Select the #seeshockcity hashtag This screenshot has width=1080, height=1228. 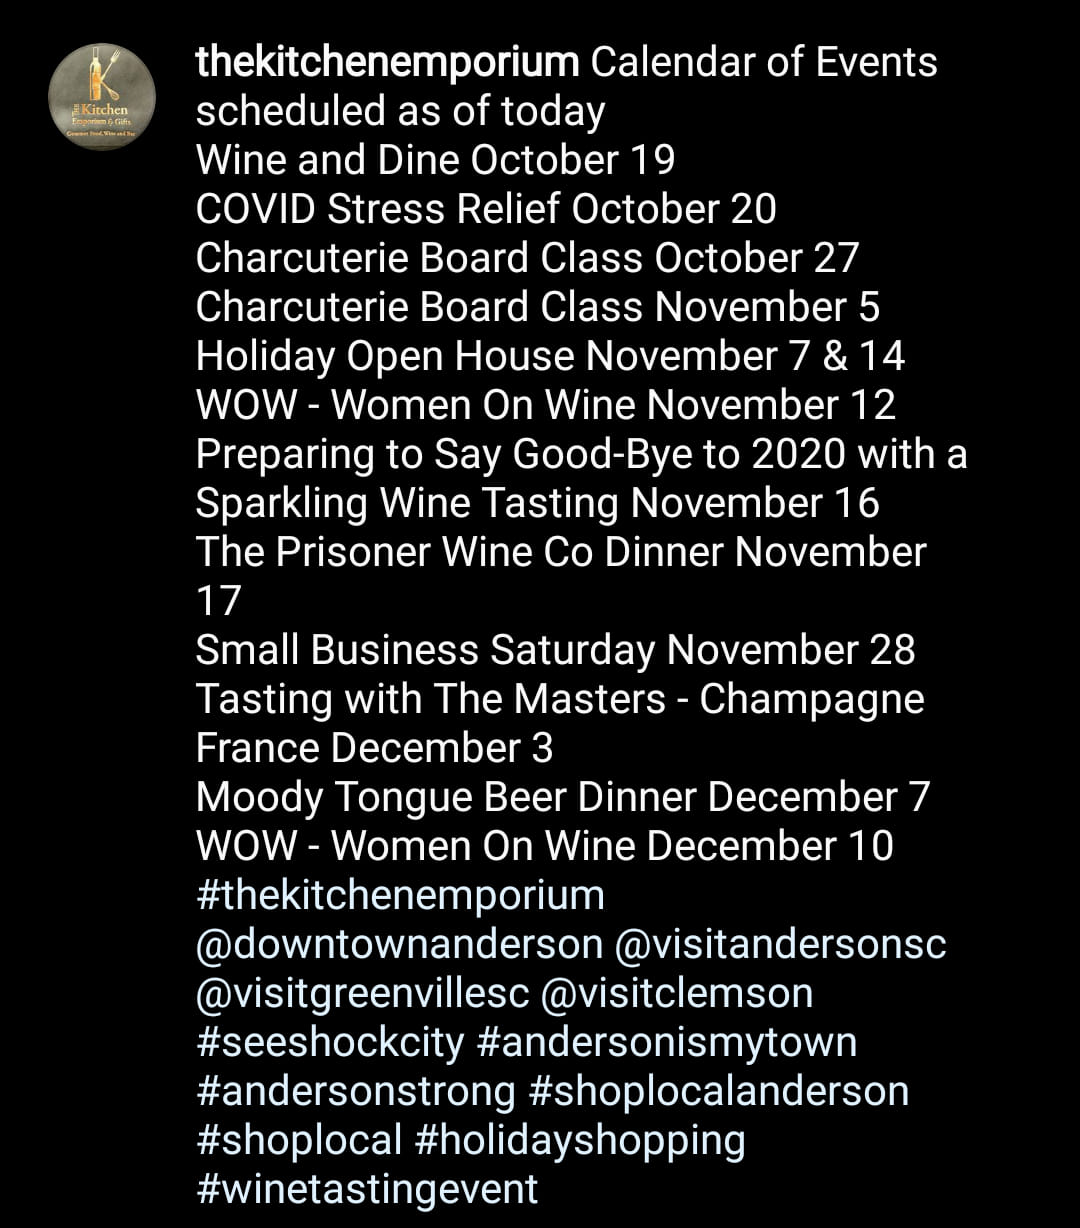click(330, 1042)
